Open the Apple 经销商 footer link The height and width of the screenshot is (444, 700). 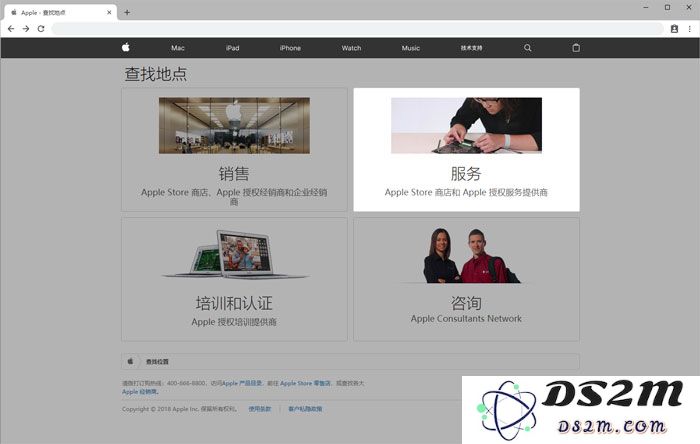[140, 392]
